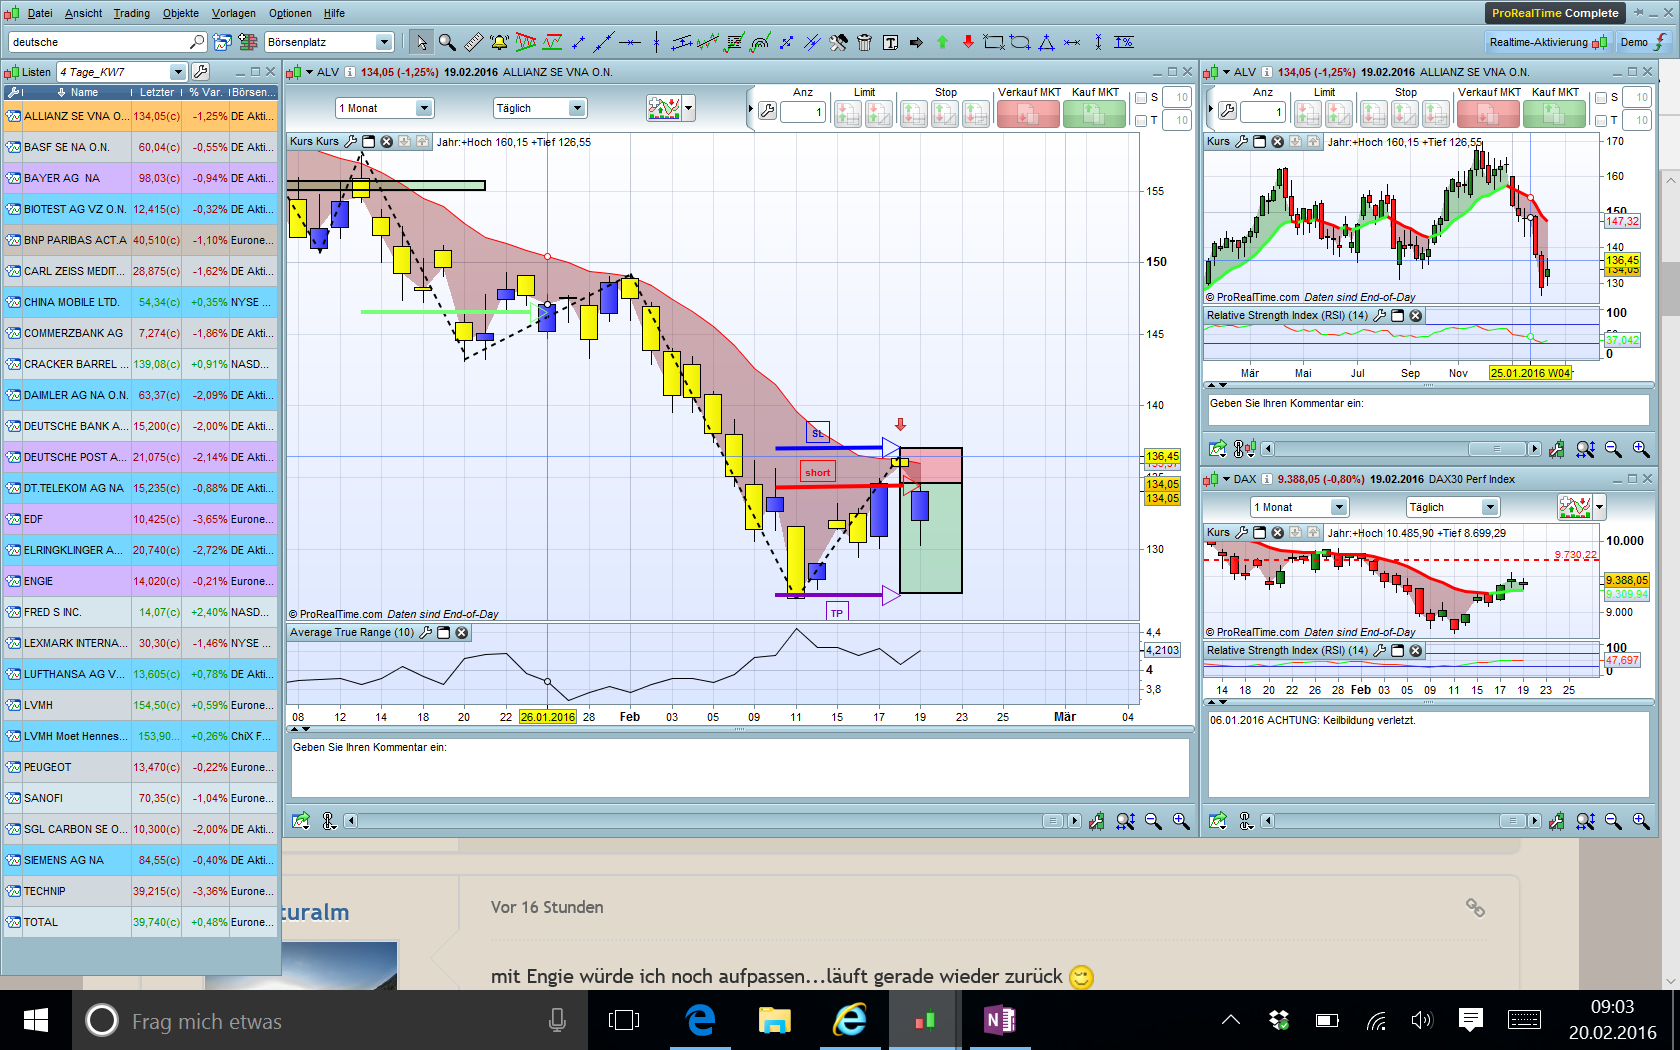Image resolution: width=1680 pixels, height=1050 pixels.
Task: Click the alarm bell alert tool
Action: 499,42
